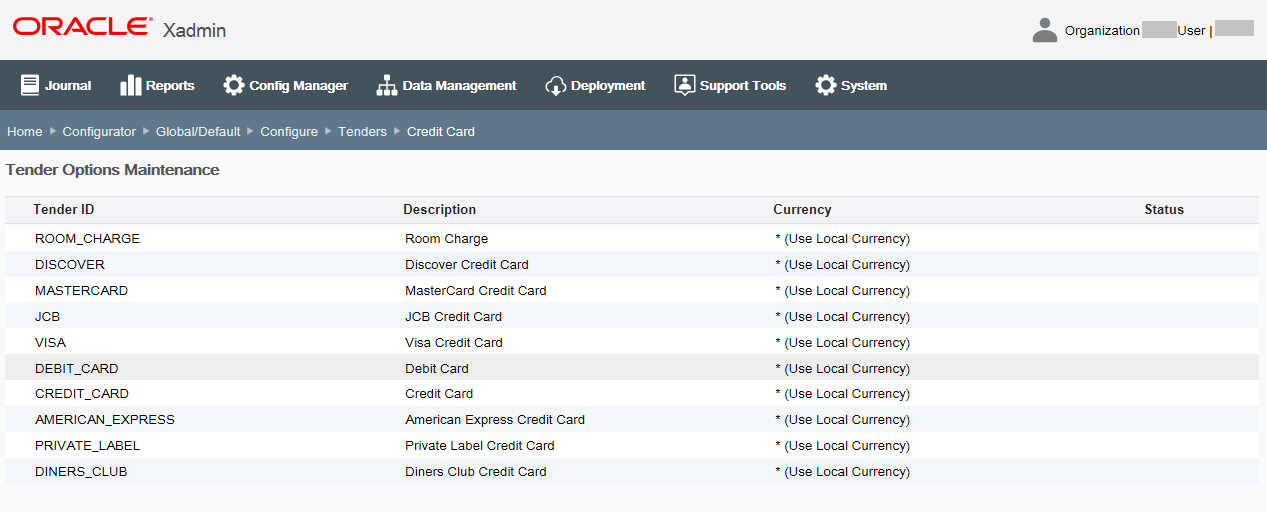The width and height of the screenshot is (1267, 512).
Task: Click Diners Club Credit Card description
Action: click(x=476, y=472)
